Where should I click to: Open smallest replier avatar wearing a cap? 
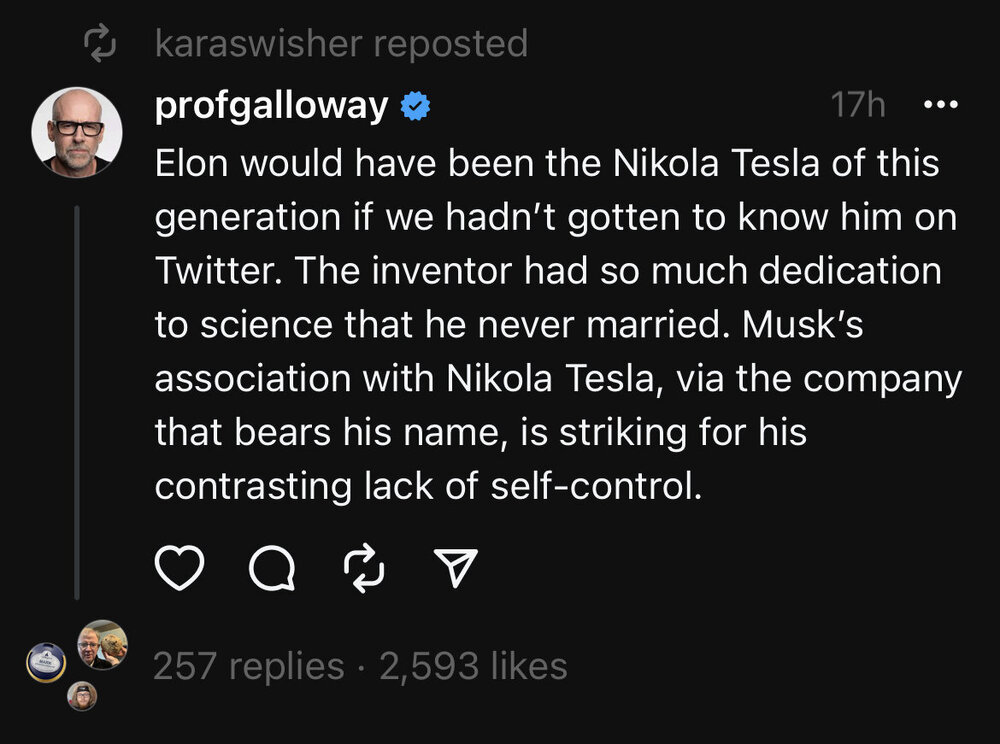pyautogui.click(x=81, y=696)
